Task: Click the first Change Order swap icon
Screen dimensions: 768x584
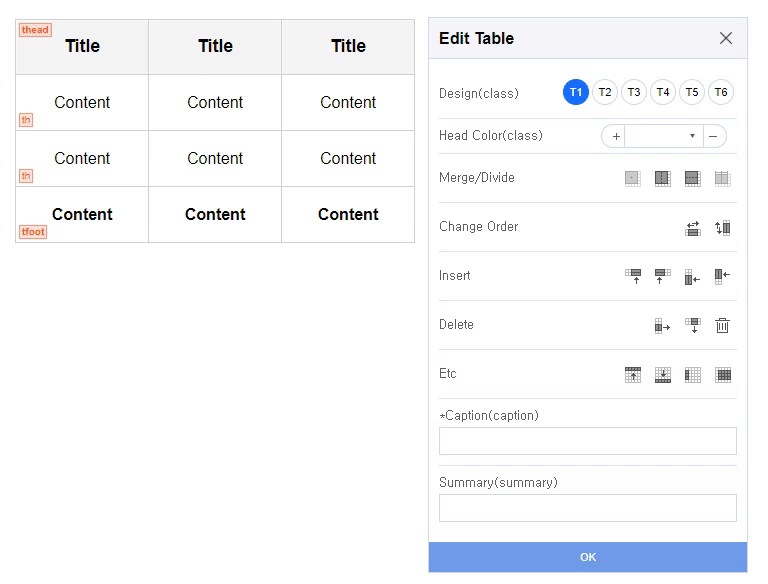Action: 692,228
